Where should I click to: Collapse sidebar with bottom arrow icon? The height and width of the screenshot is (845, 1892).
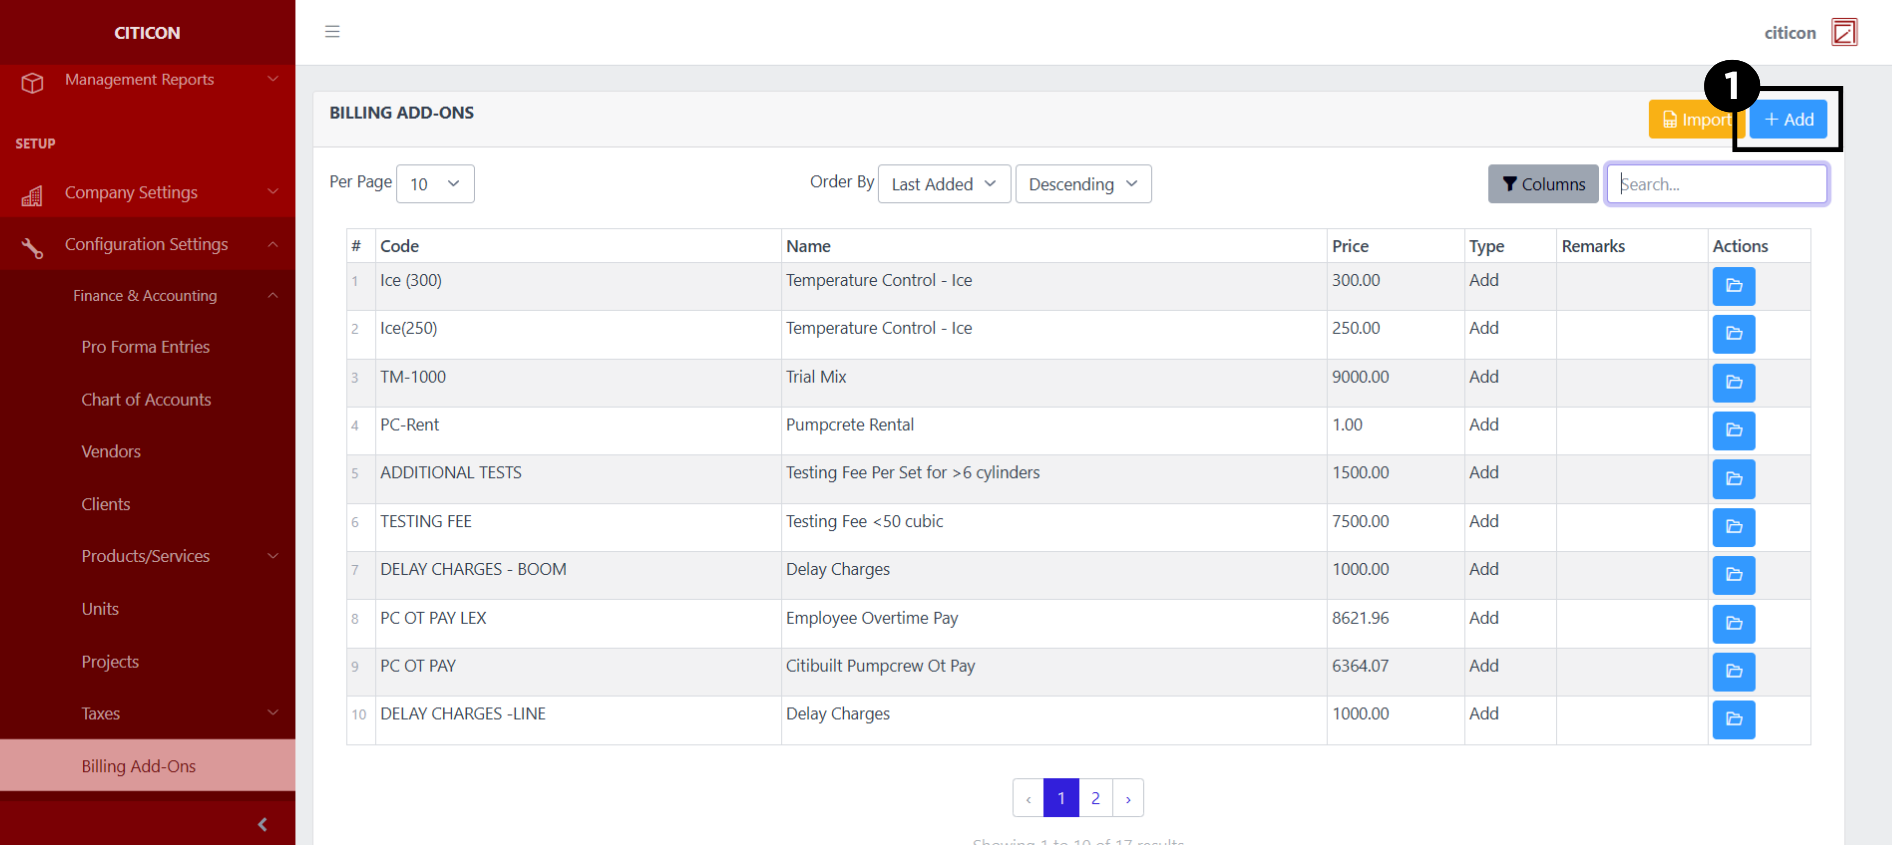point(262,824)
